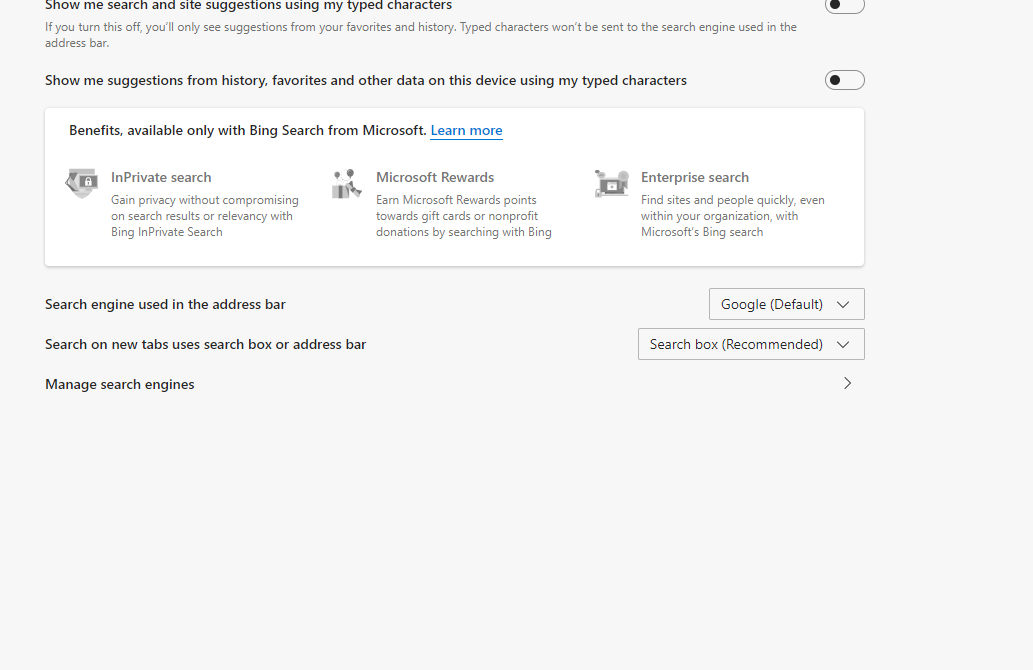Viewport: 1033px width, 670px height.
Task: Toggle suggestions from history, favorites and device data
Action: [844, 79]
